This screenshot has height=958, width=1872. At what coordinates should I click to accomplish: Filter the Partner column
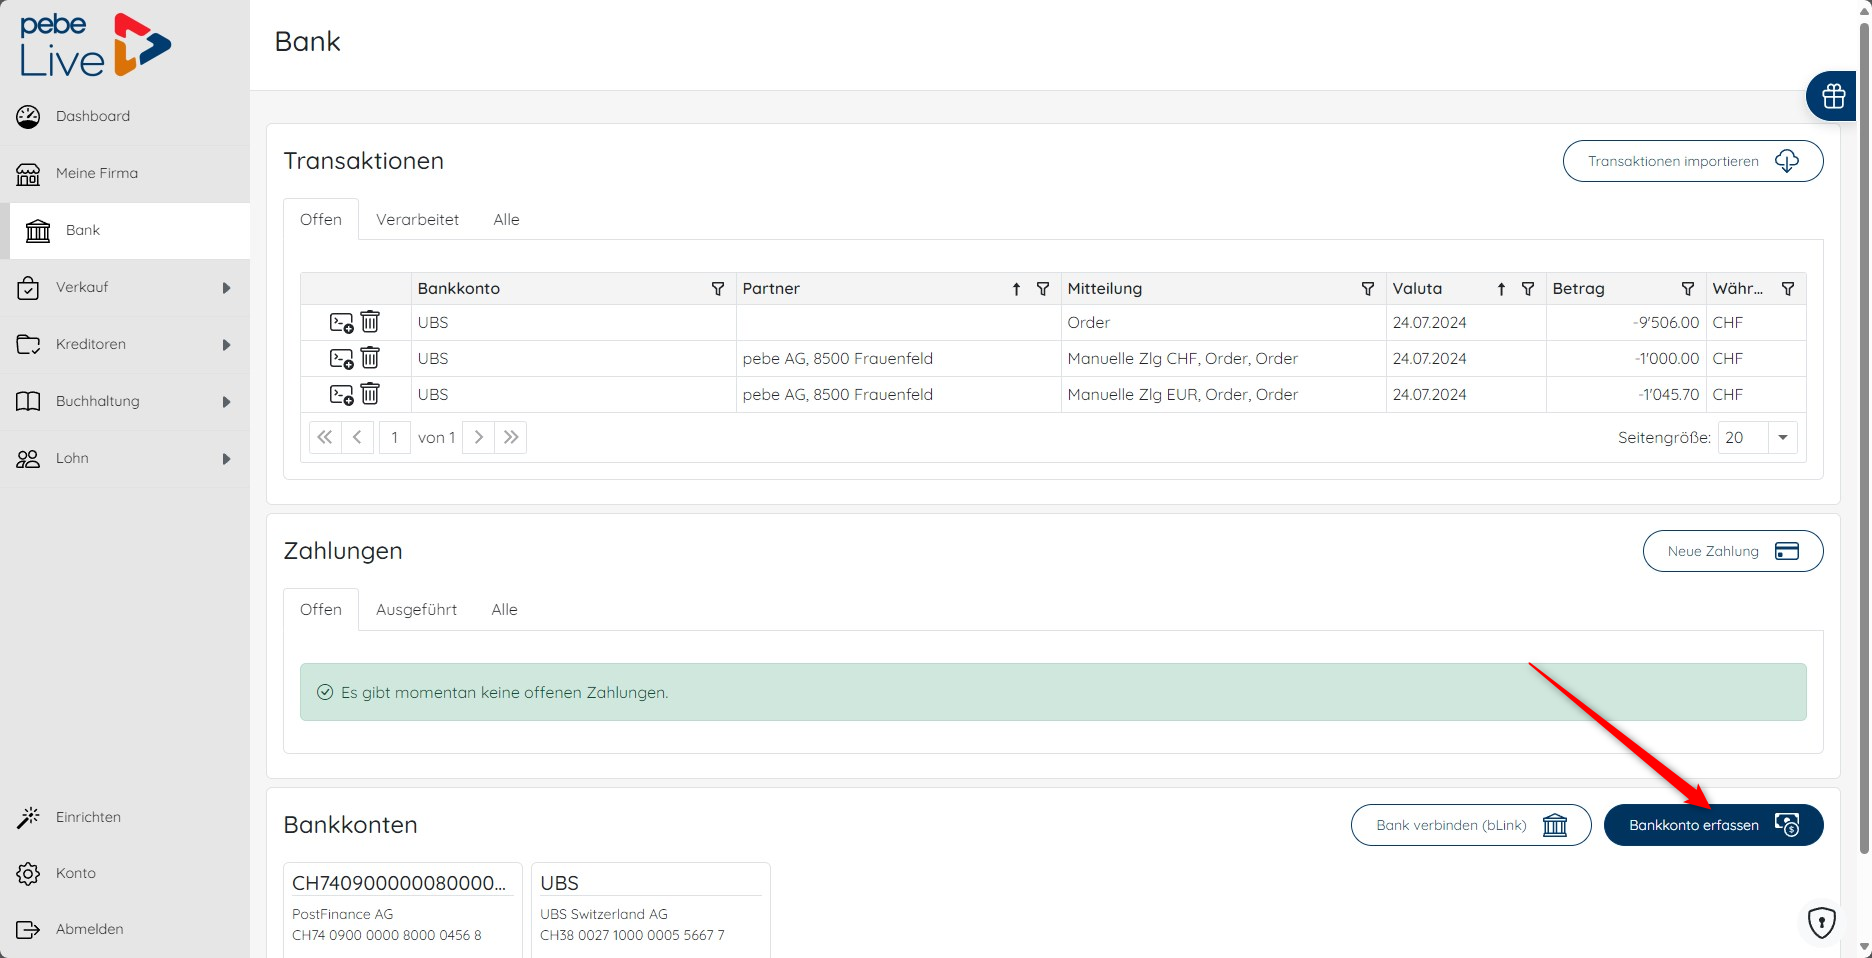coord(1043,289)
